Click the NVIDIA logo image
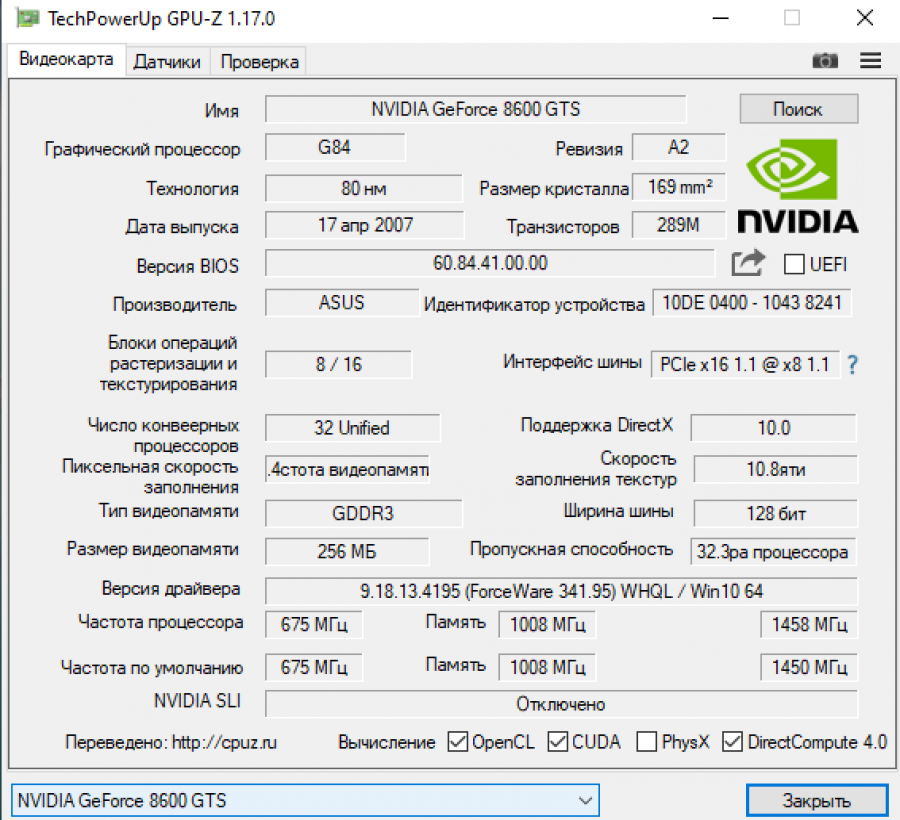This screenshot has height=820, width=900. [x=797, y=187]
